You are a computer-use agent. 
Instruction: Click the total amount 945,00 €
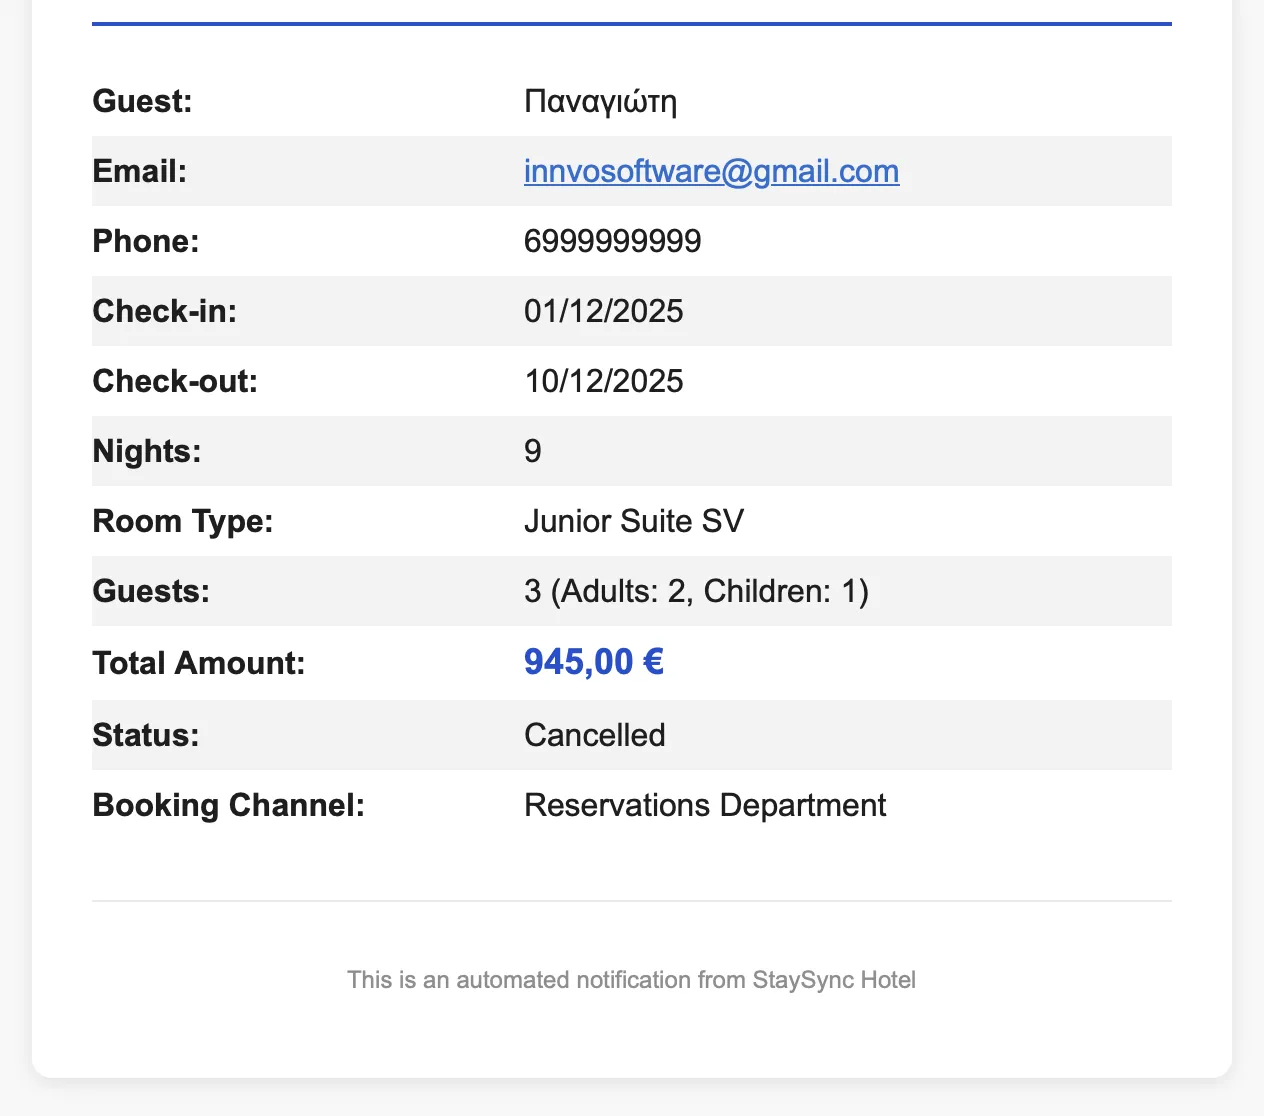click(594, 662)
